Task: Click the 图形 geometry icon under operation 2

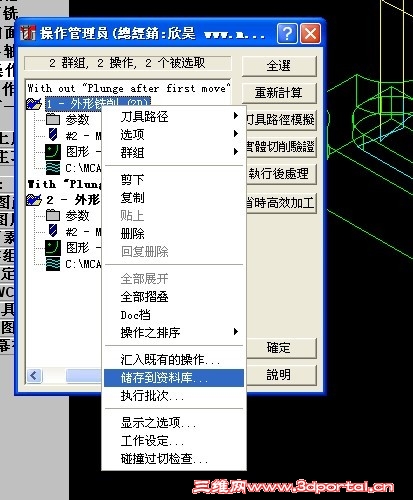Action: point(53,248)
